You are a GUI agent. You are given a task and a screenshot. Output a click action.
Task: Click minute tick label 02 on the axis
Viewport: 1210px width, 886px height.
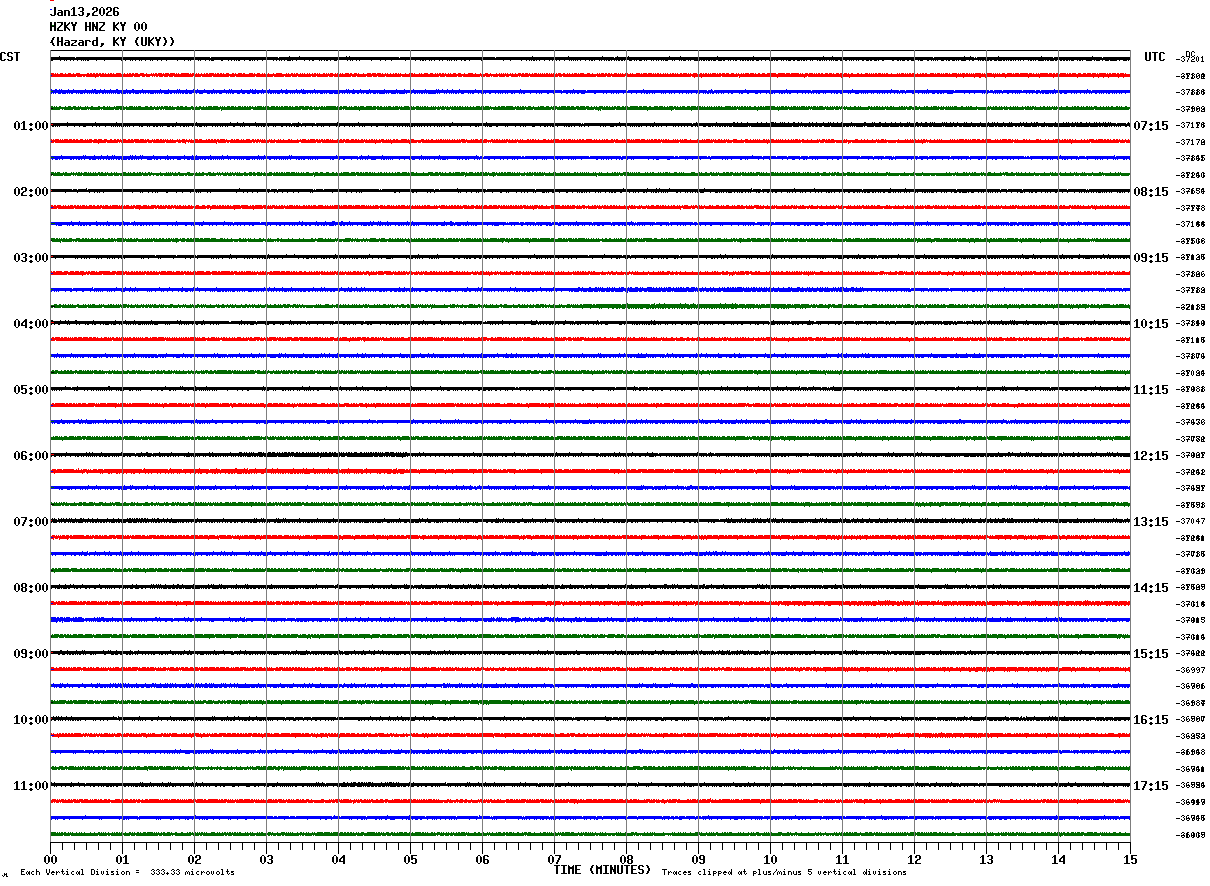[x=194, y=860]
